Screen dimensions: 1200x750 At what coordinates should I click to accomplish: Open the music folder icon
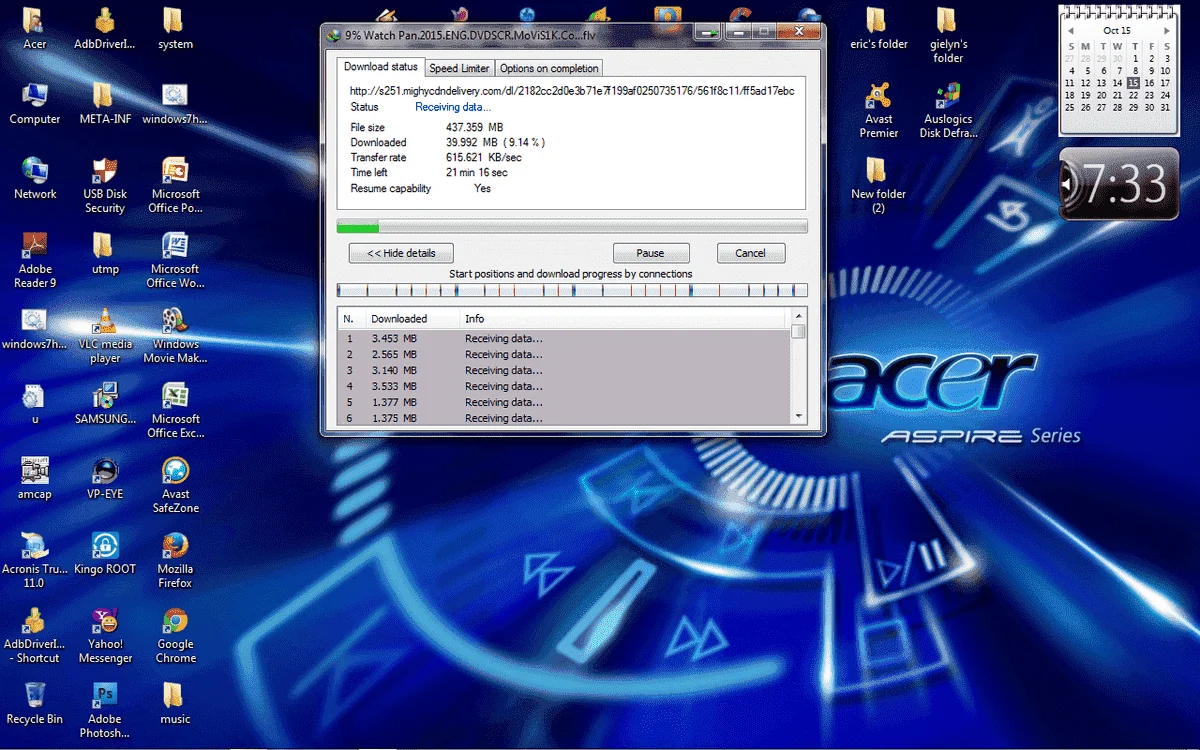point(175,703)
